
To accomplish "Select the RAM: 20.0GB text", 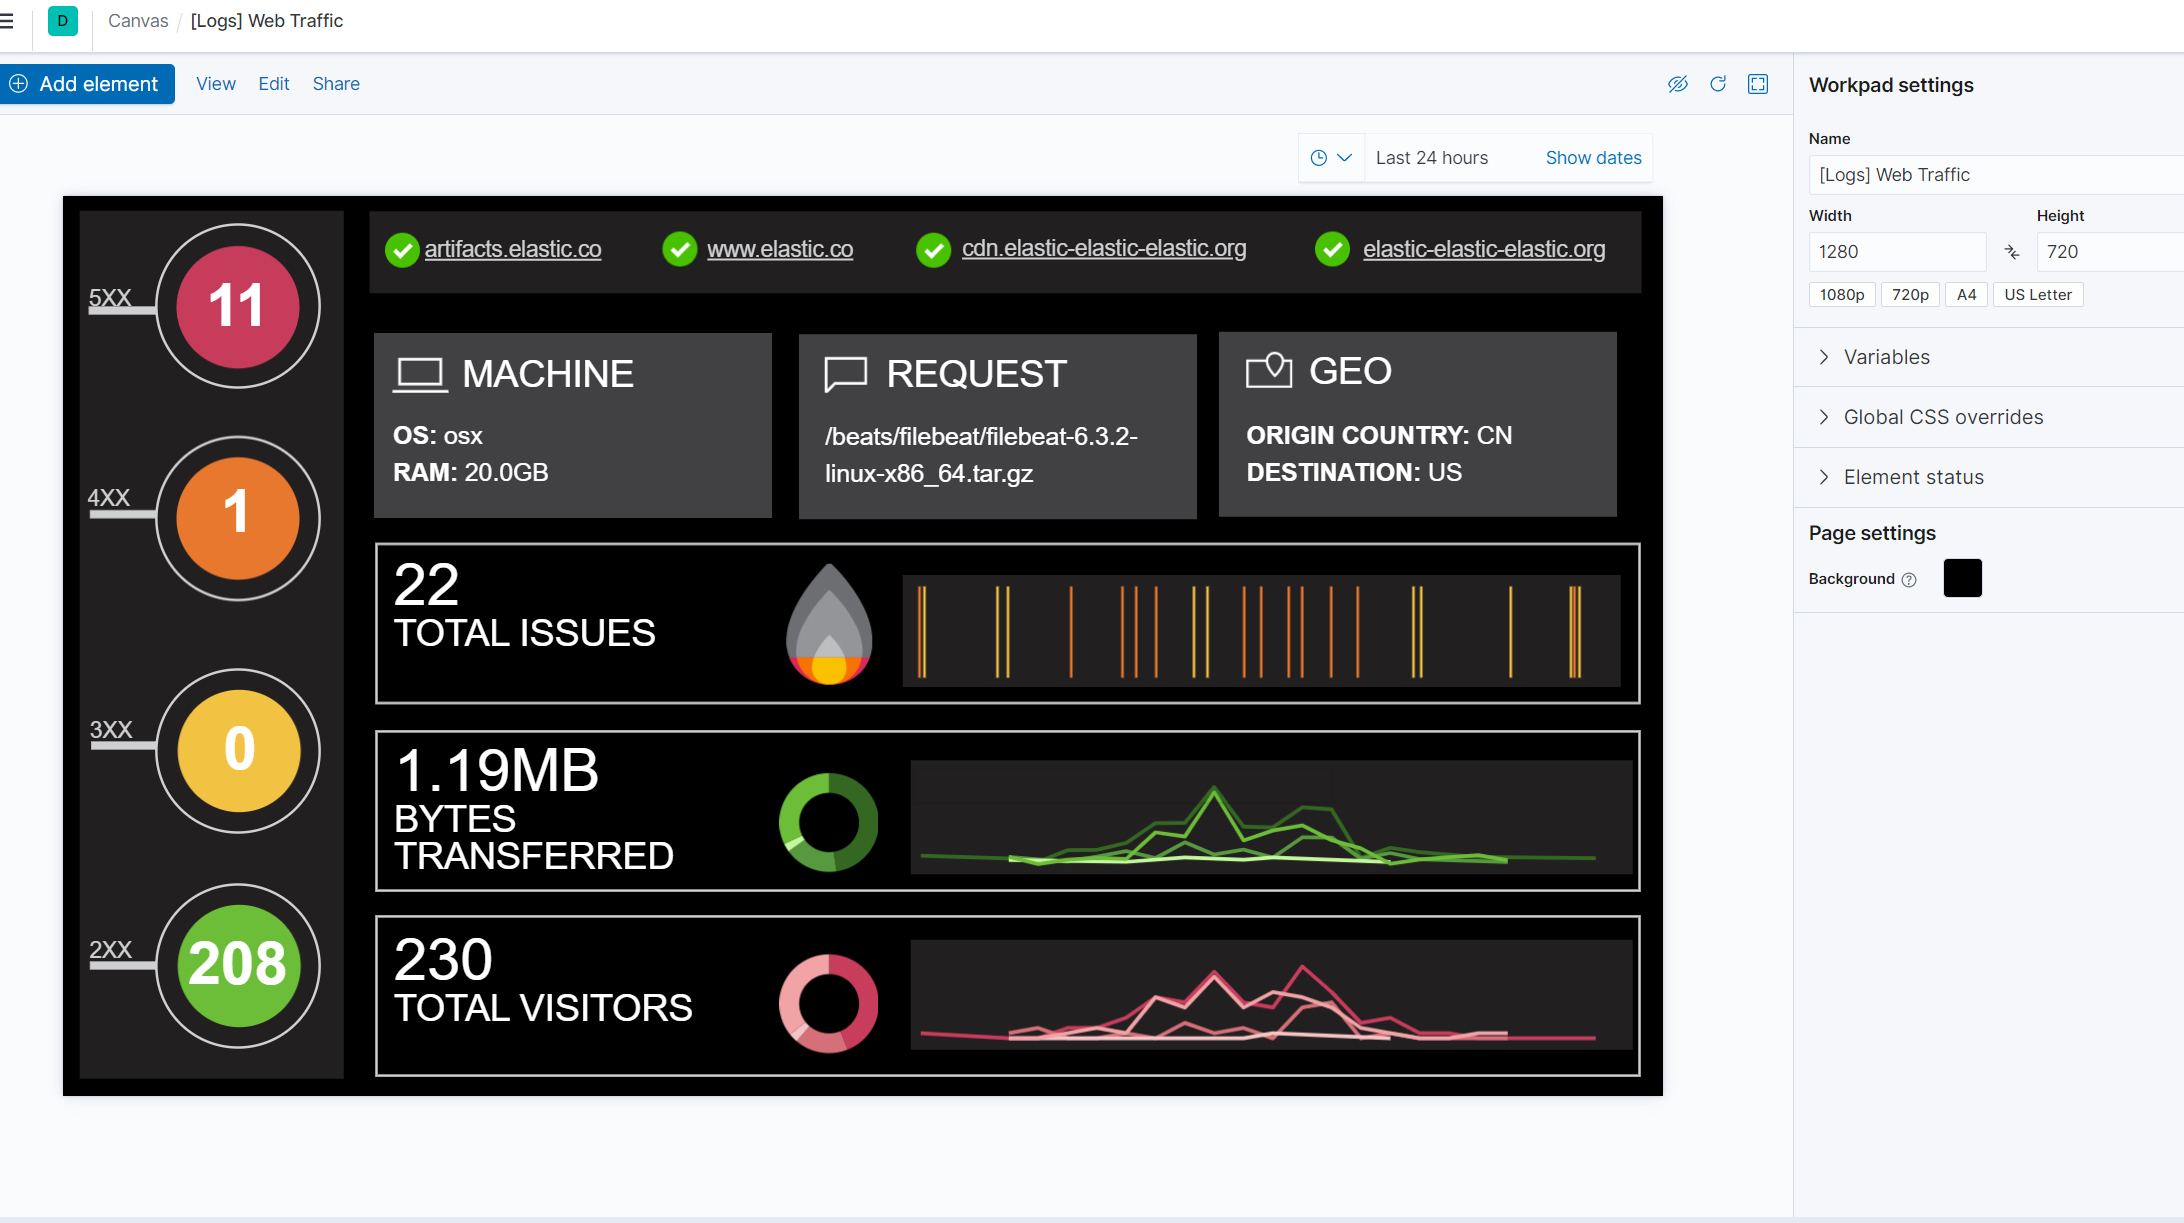I will click(471, 473).
